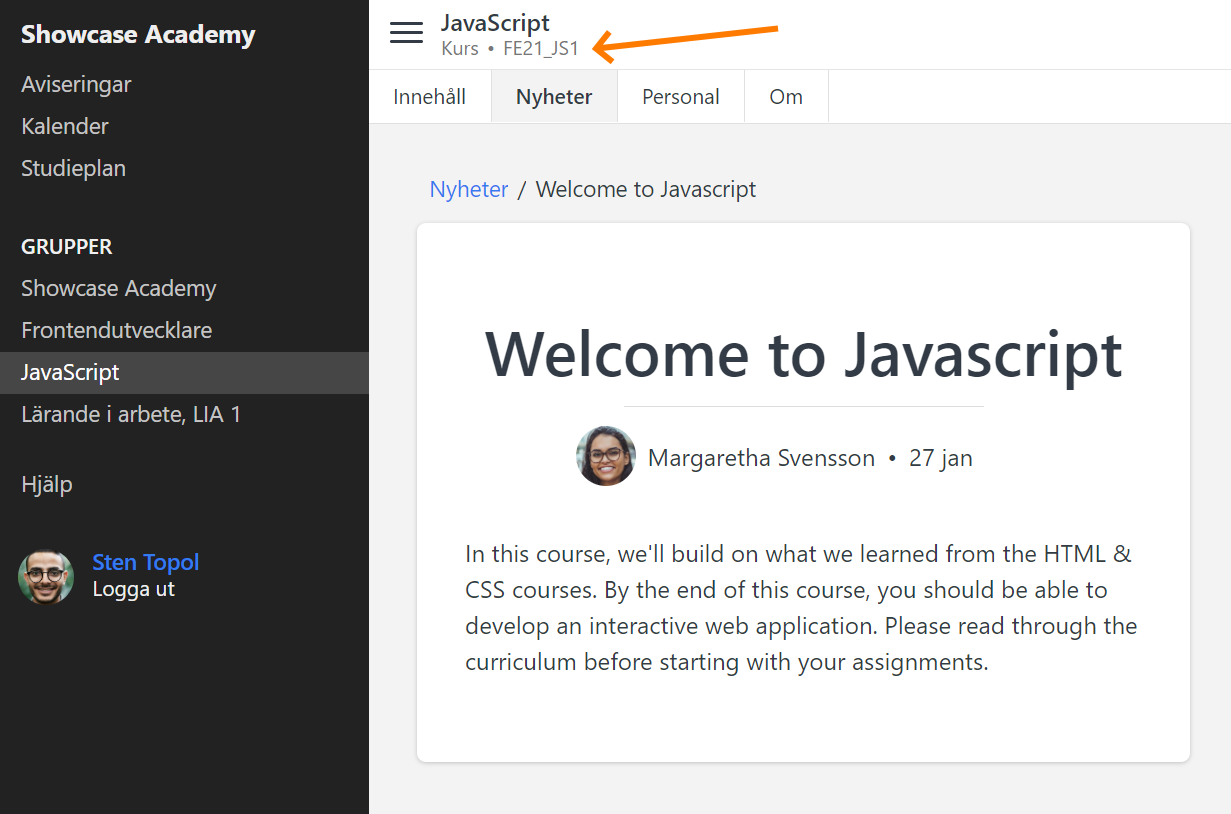Click the Showcase Academy sidebar title
This screenshot has width=1231, height=814.
(138, 34)
